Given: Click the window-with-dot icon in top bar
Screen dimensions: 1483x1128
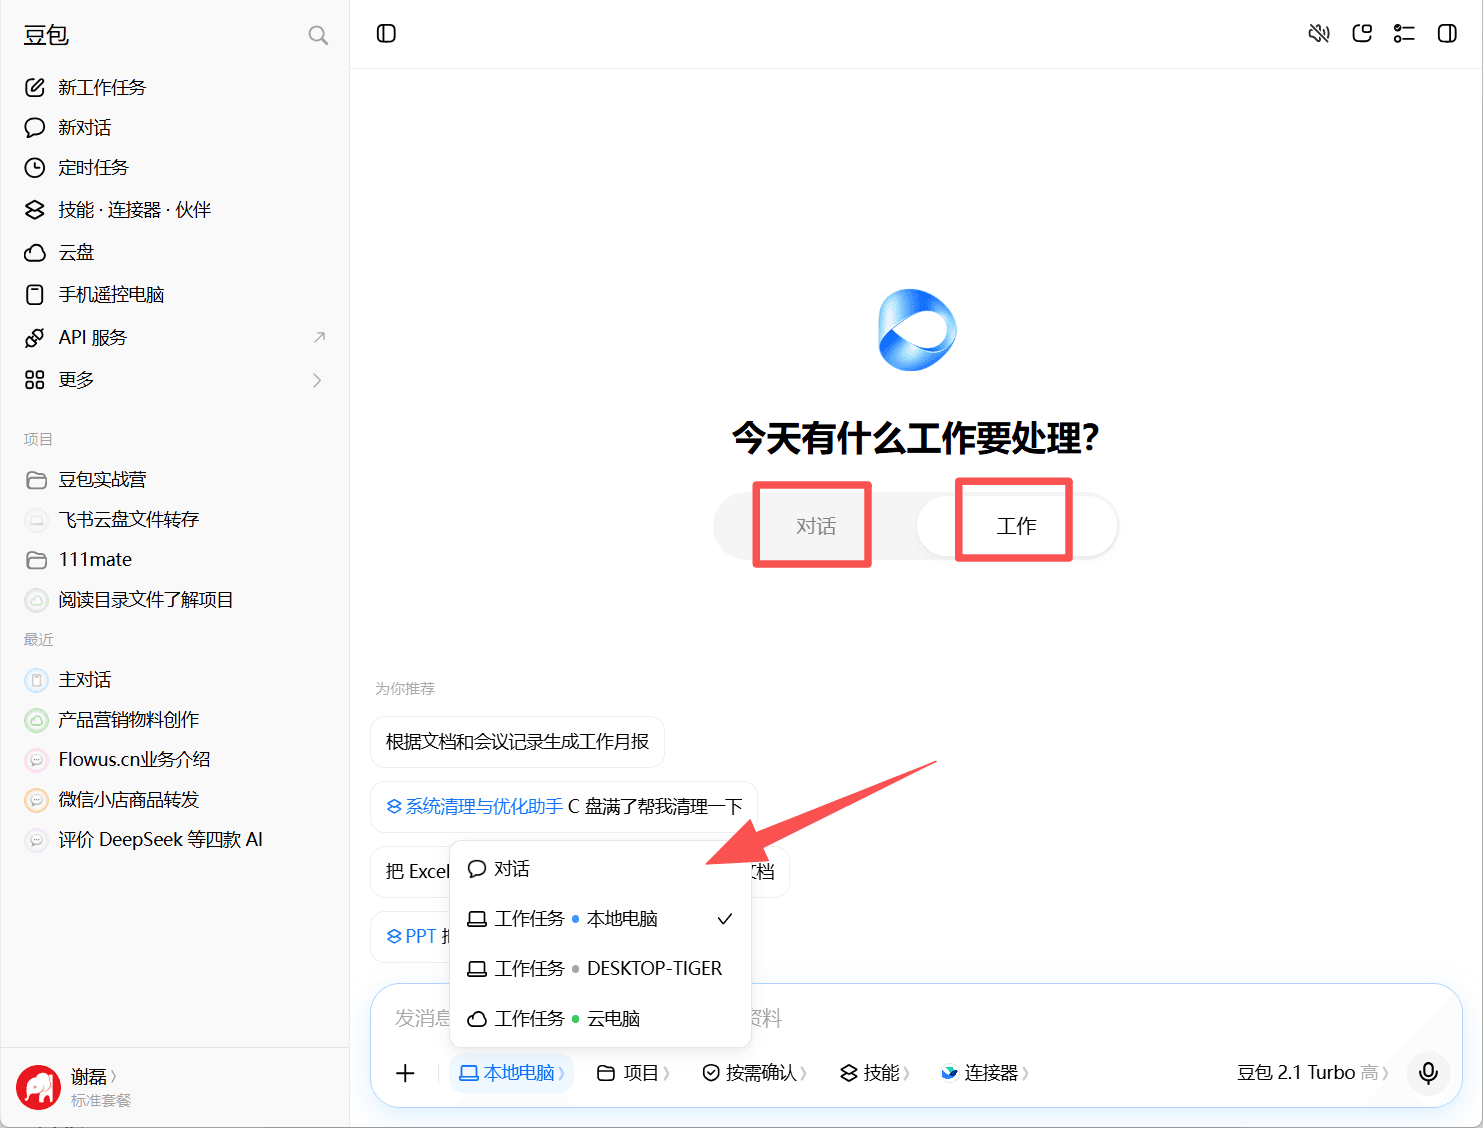Looking at the screenshot, I should tap(1362, 34).
